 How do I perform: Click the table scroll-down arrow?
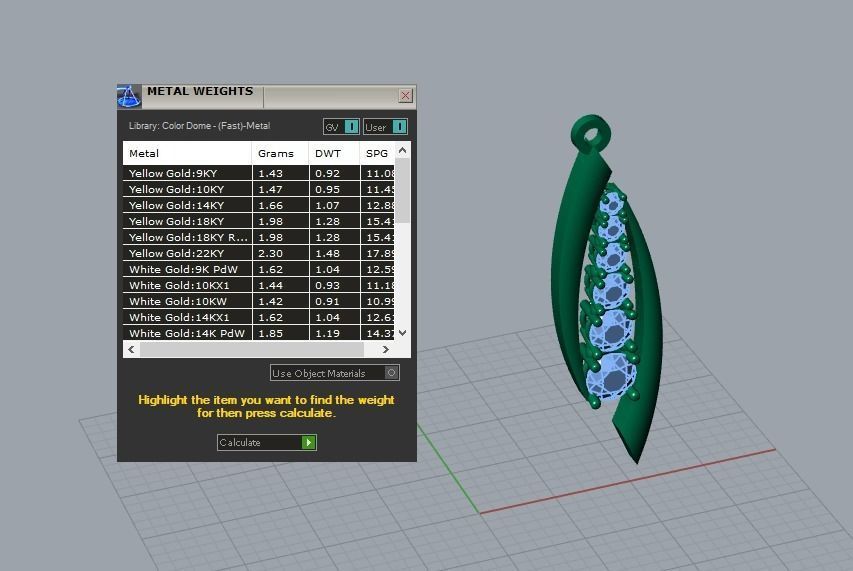pyautogui.click(x=403, y=333)
